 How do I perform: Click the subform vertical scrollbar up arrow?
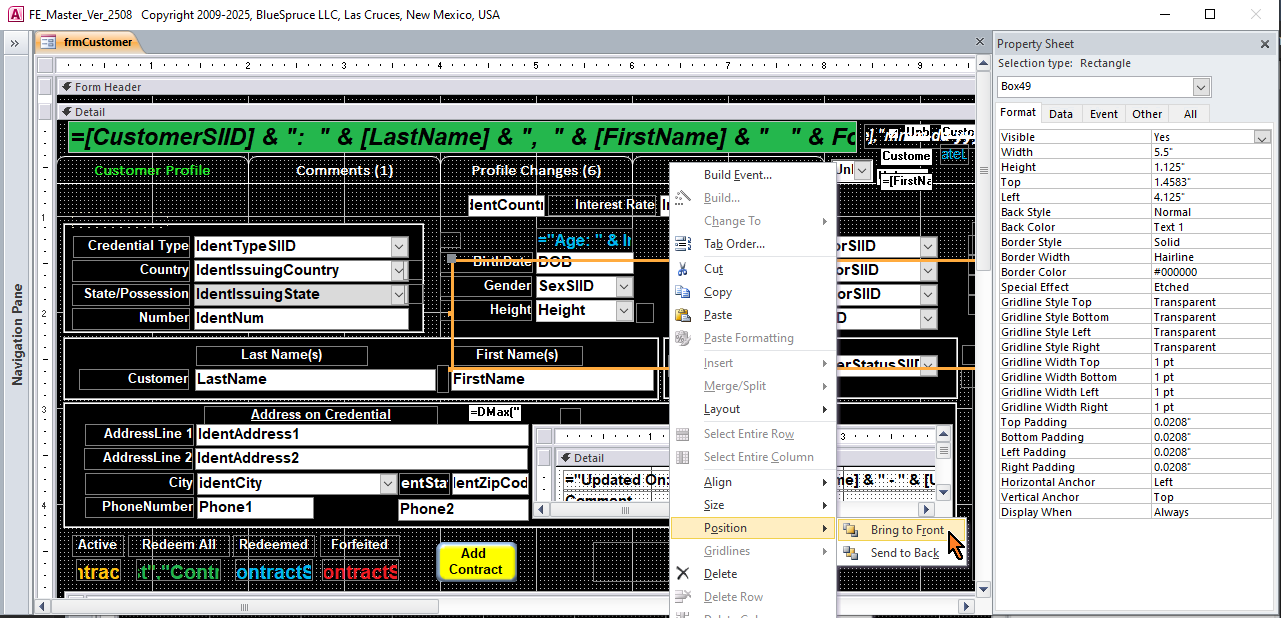tap(942, 434)
